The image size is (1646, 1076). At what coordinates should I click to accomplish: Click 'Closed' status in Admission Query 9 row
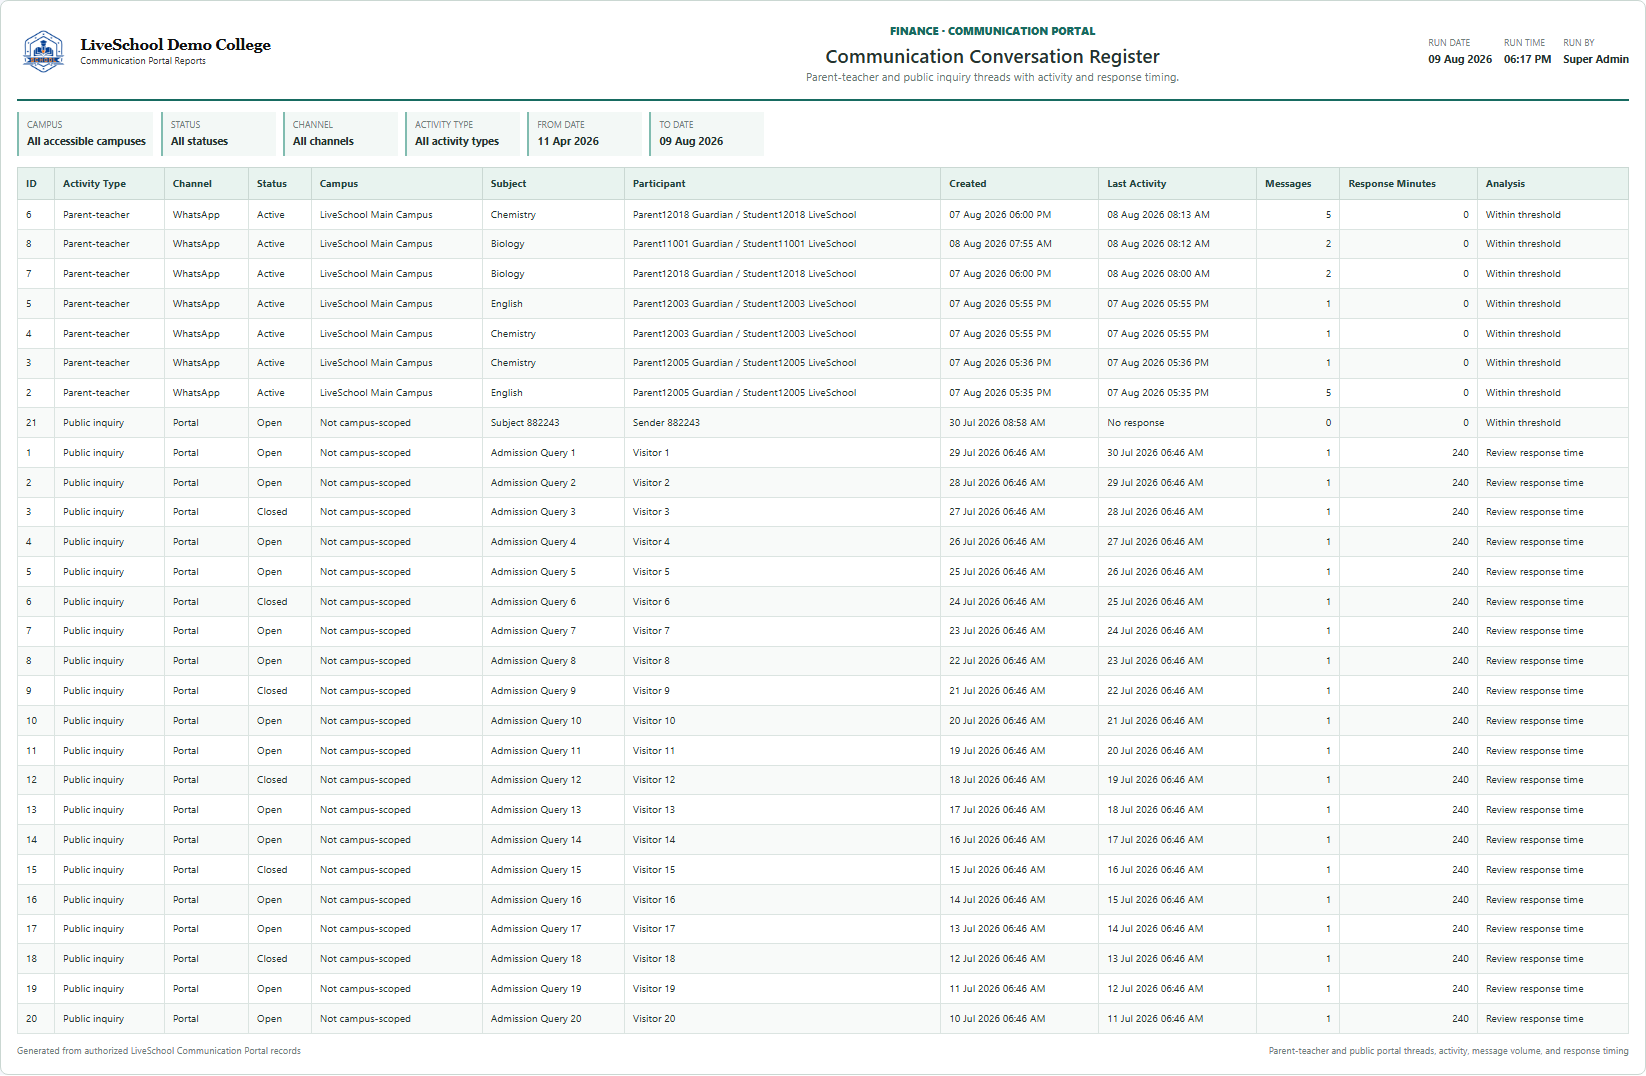pyautogui.click(x=271, y=691)
